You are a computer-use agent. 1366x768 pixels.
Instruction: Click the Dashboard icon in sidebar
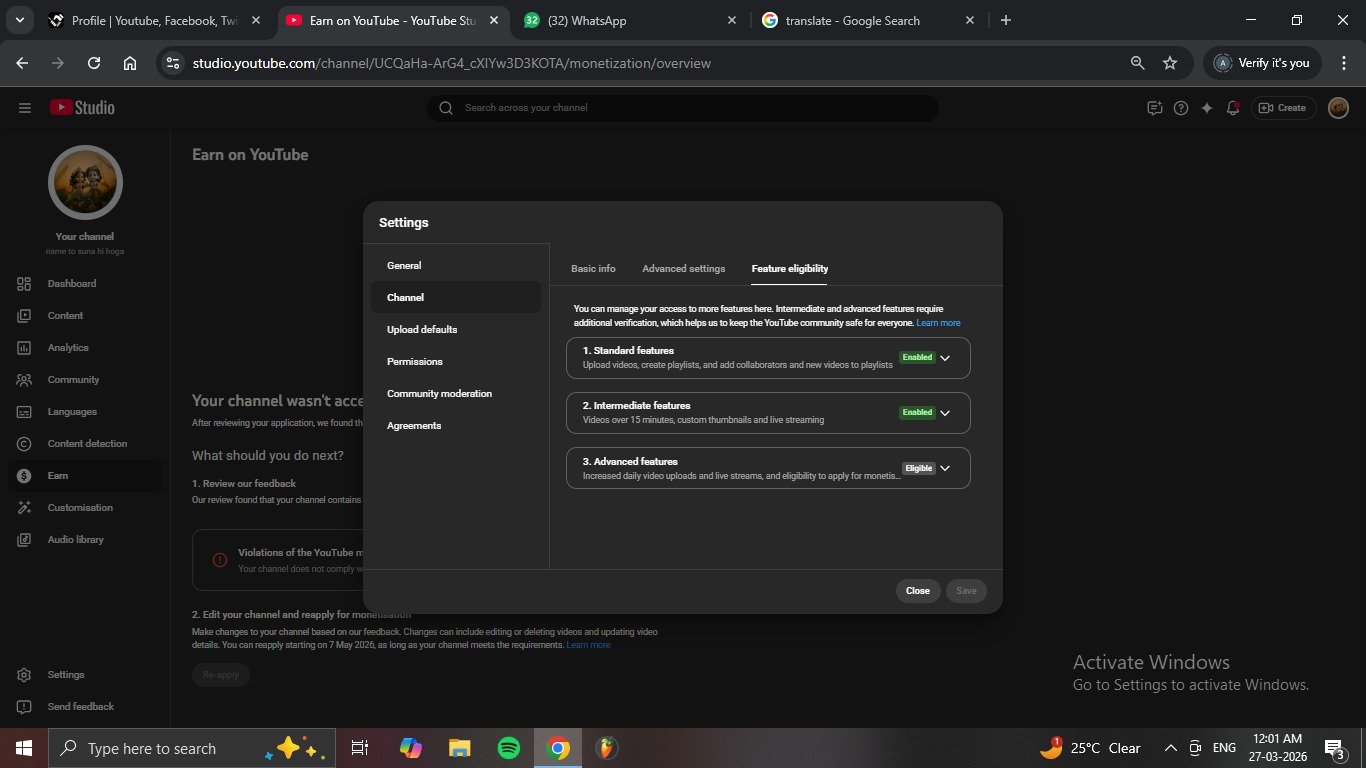coord(24,284)
